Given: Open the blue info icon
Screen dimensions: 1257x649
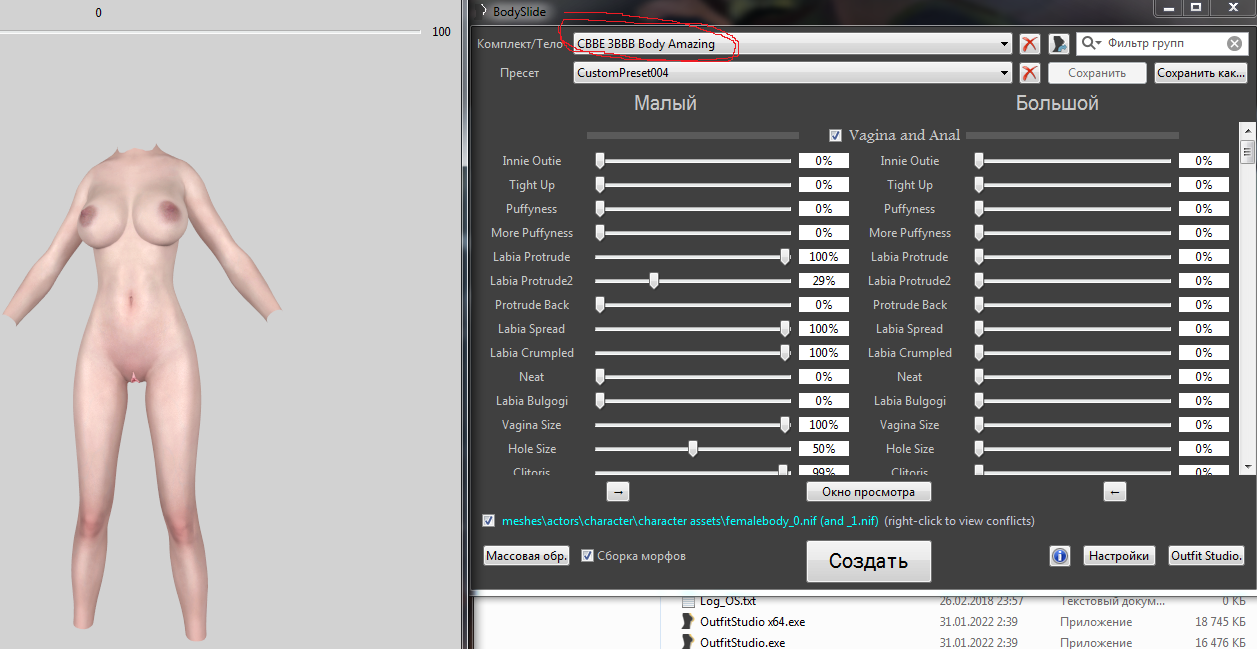Looking at the screenshot, I should click(x=1060, y=556).
